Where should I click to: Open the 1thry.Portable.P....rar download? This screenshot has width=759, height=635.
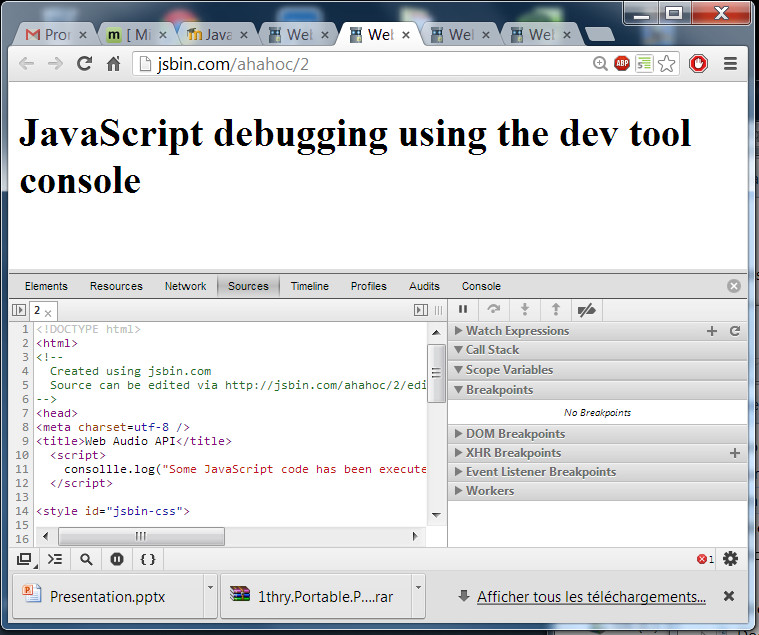point(317,596)
